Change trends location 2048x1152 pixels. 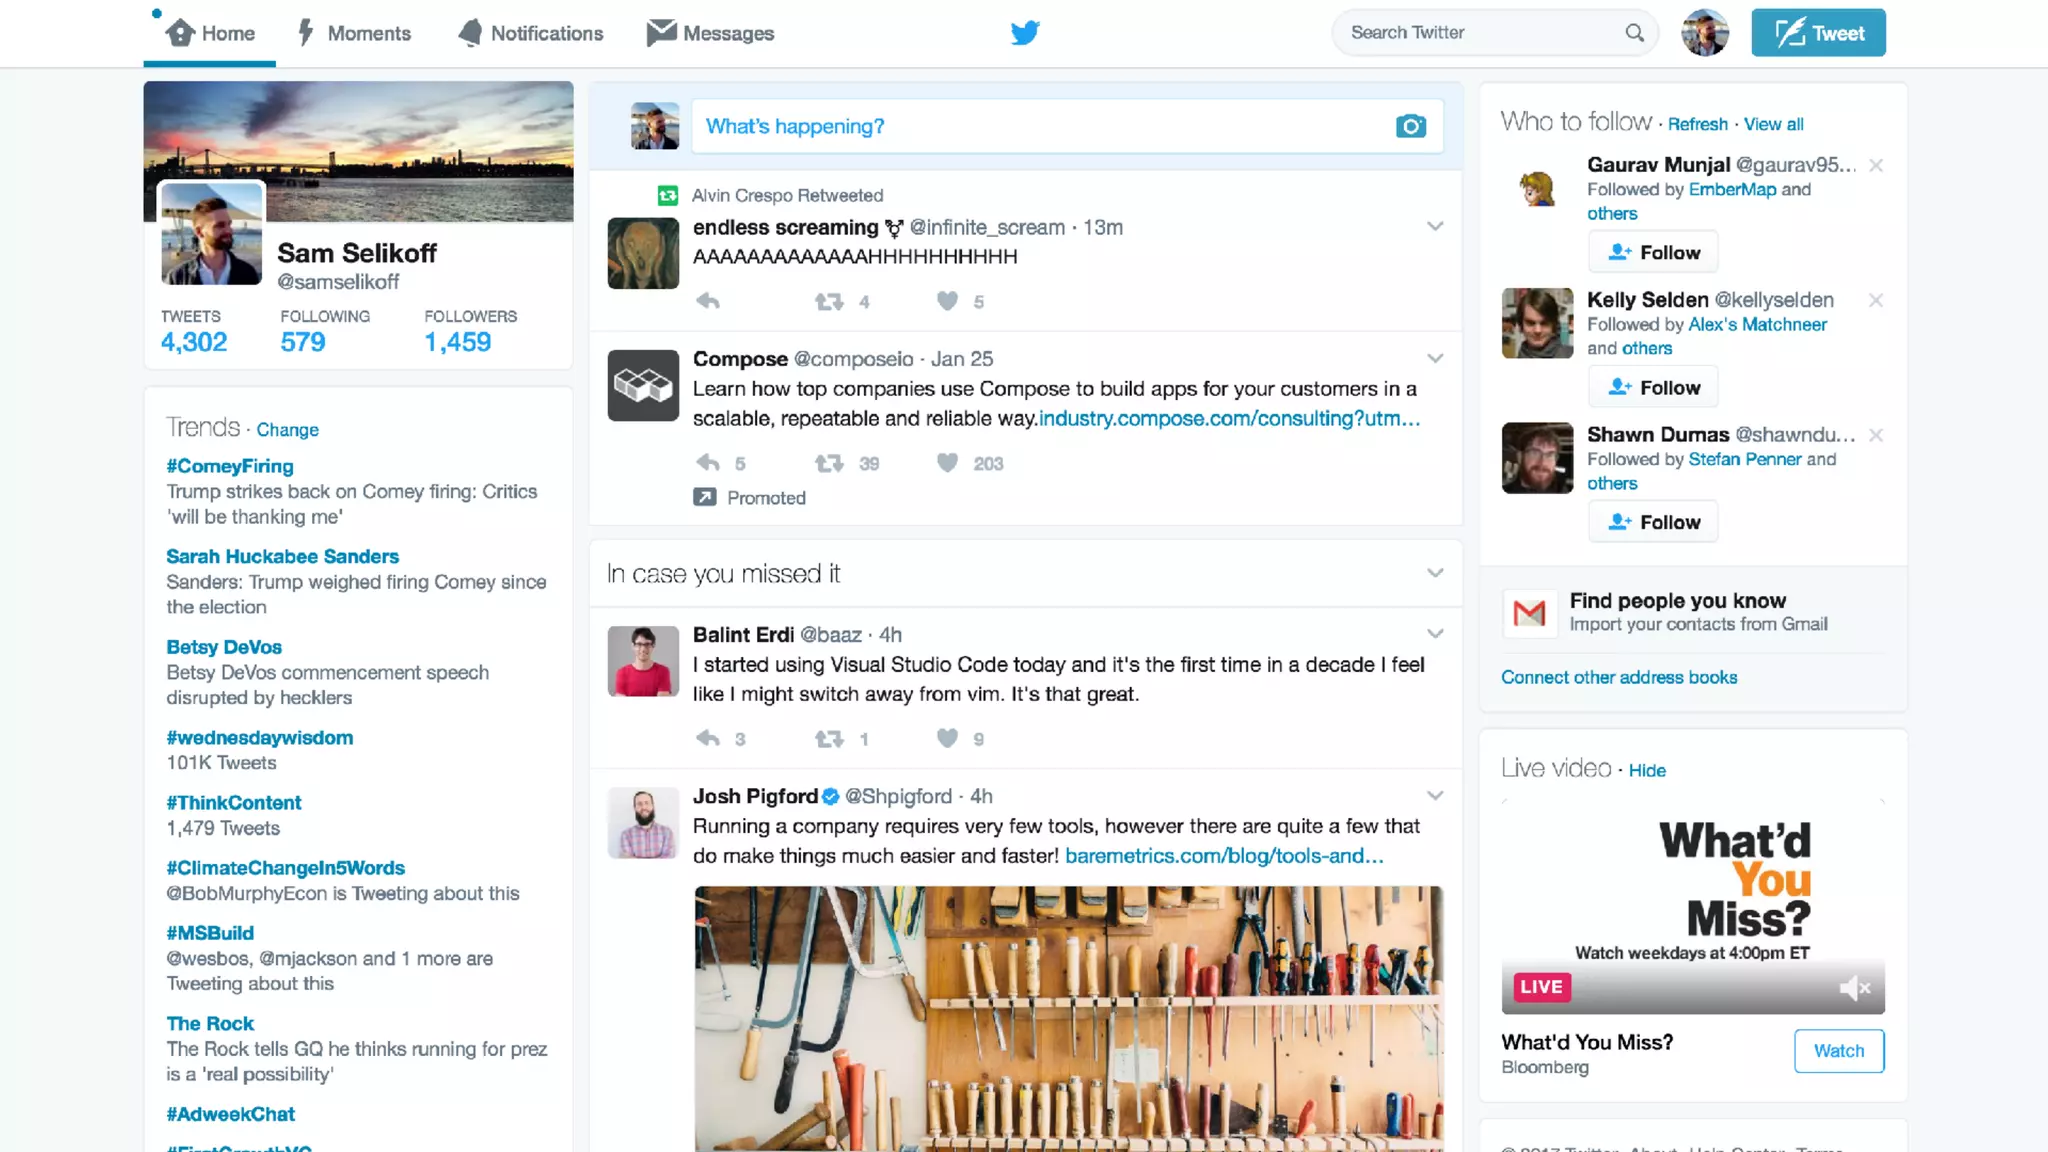(x=287, y=430)
